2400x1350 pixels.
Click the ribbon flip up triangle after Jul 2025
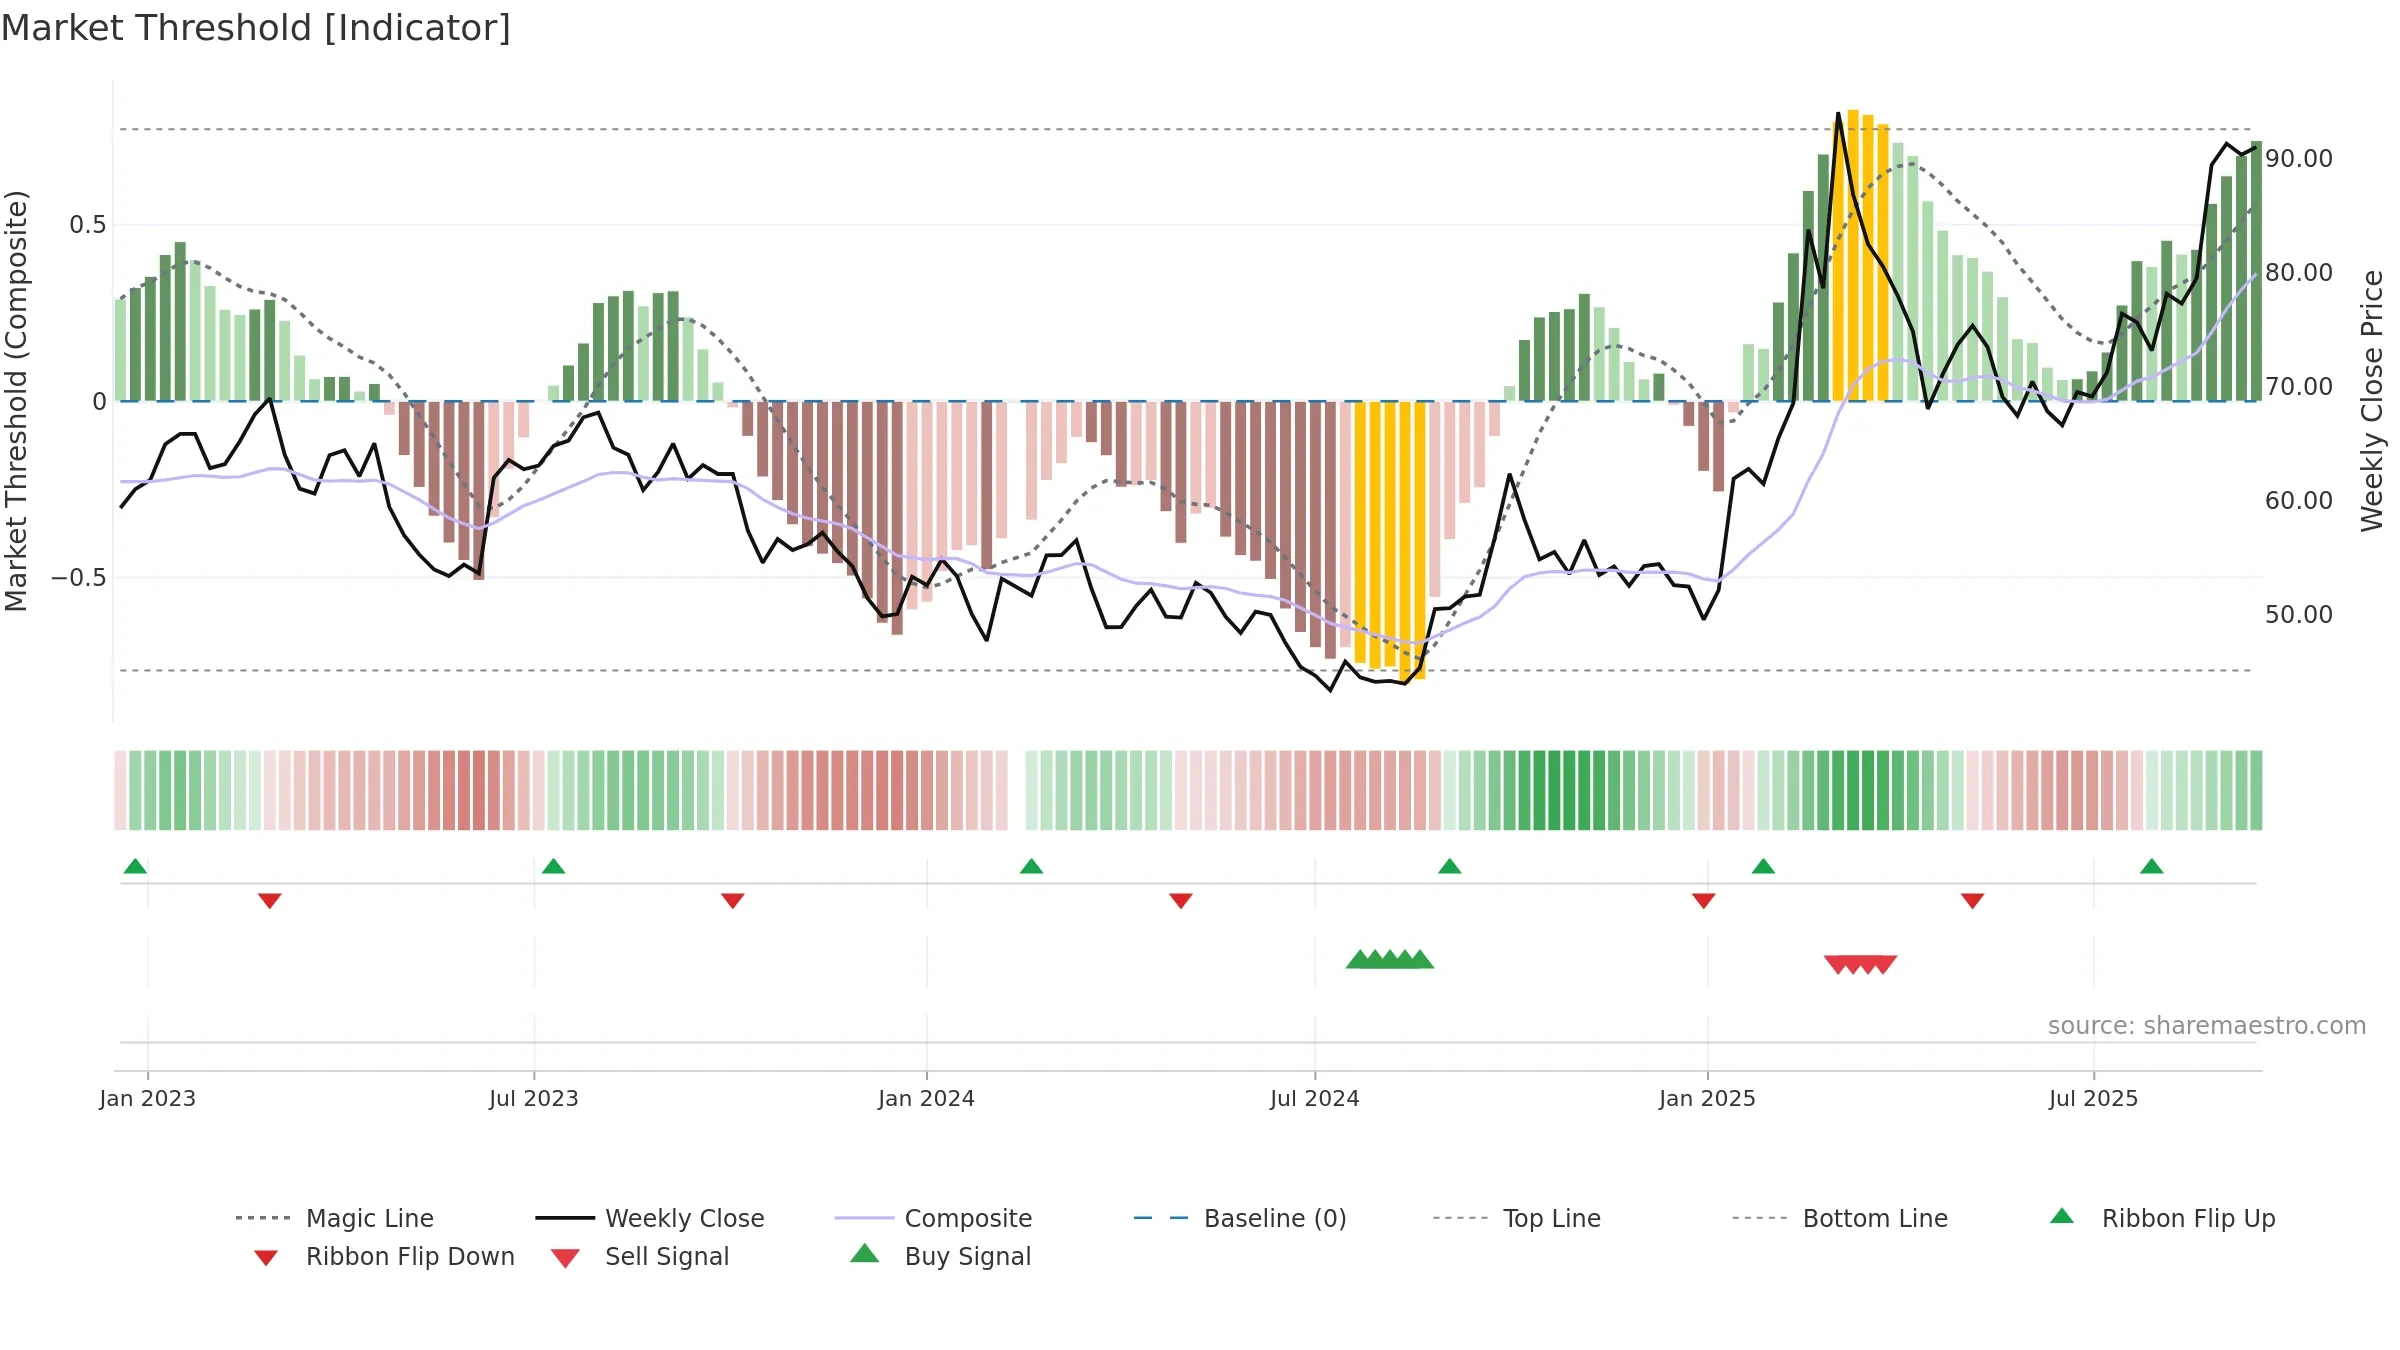(x=2152, y=866)
